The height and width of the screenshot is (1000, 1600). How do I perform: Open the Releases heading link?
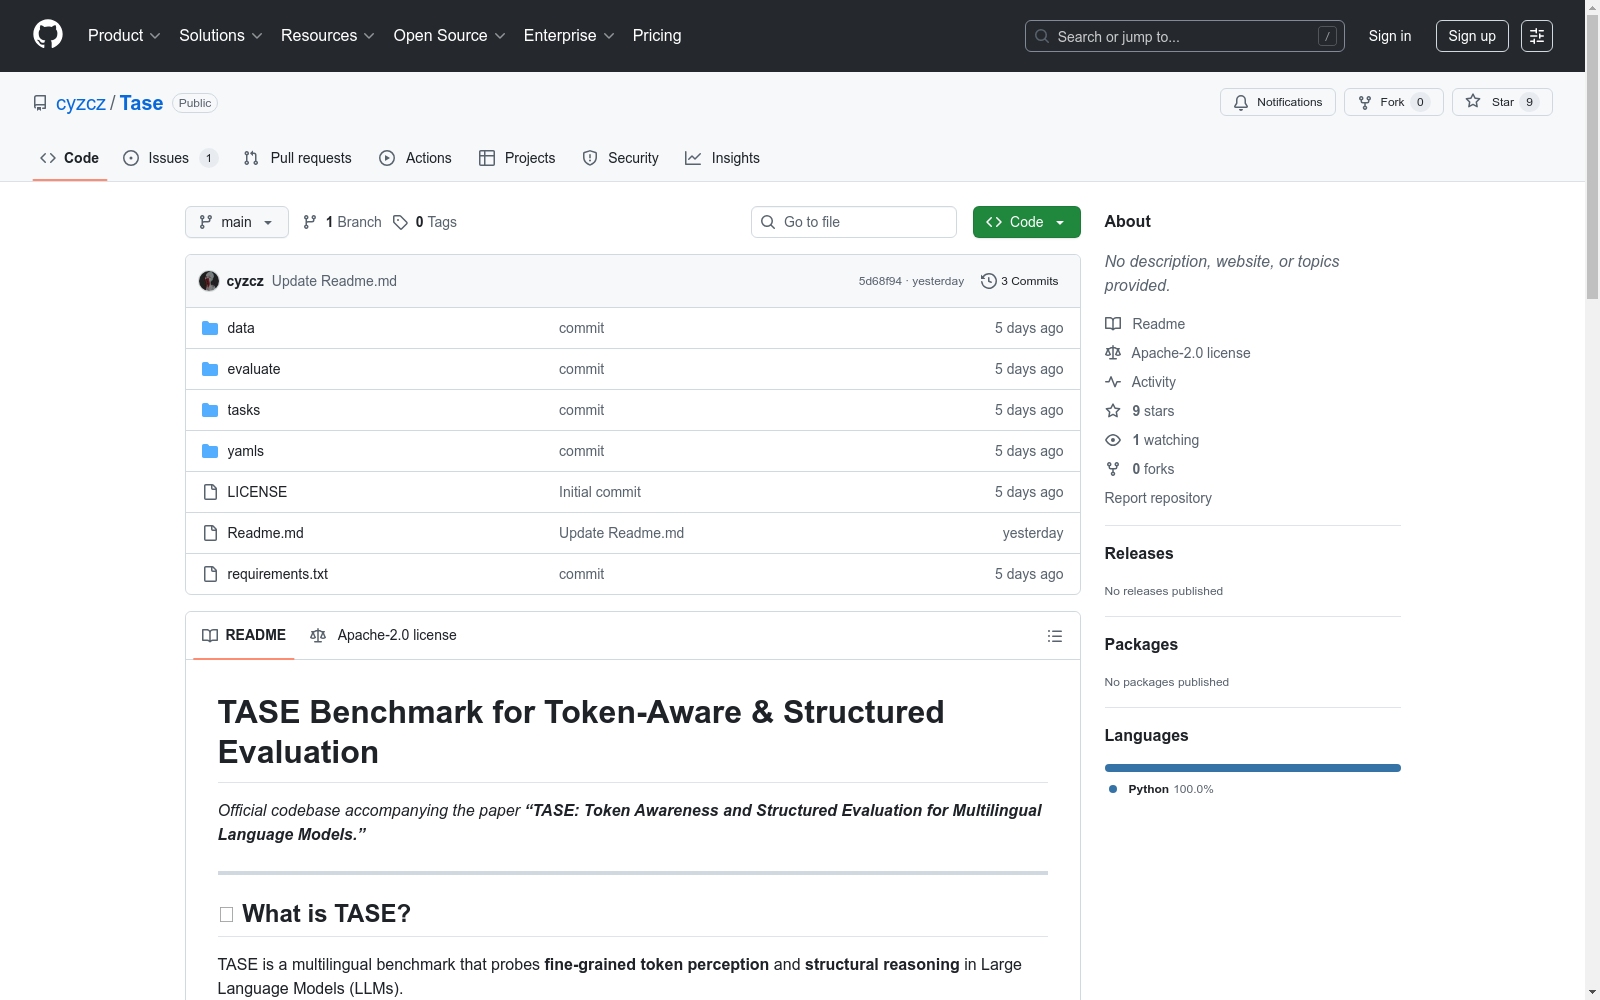click(1139, 553)
